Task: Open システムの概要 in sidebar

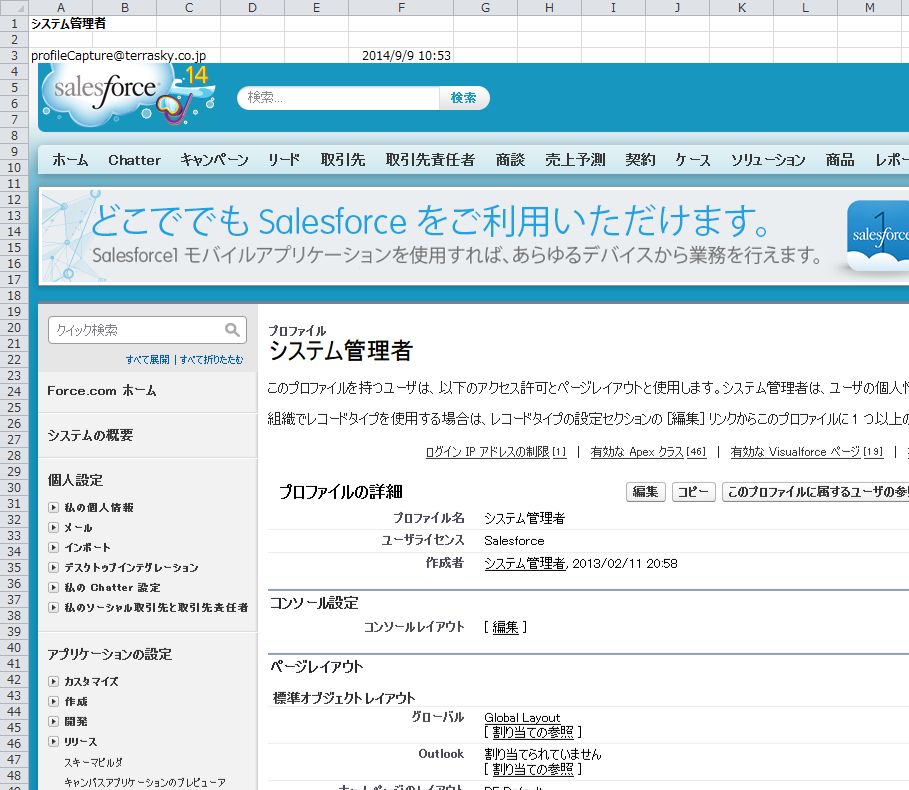Action: coord(90,435)
